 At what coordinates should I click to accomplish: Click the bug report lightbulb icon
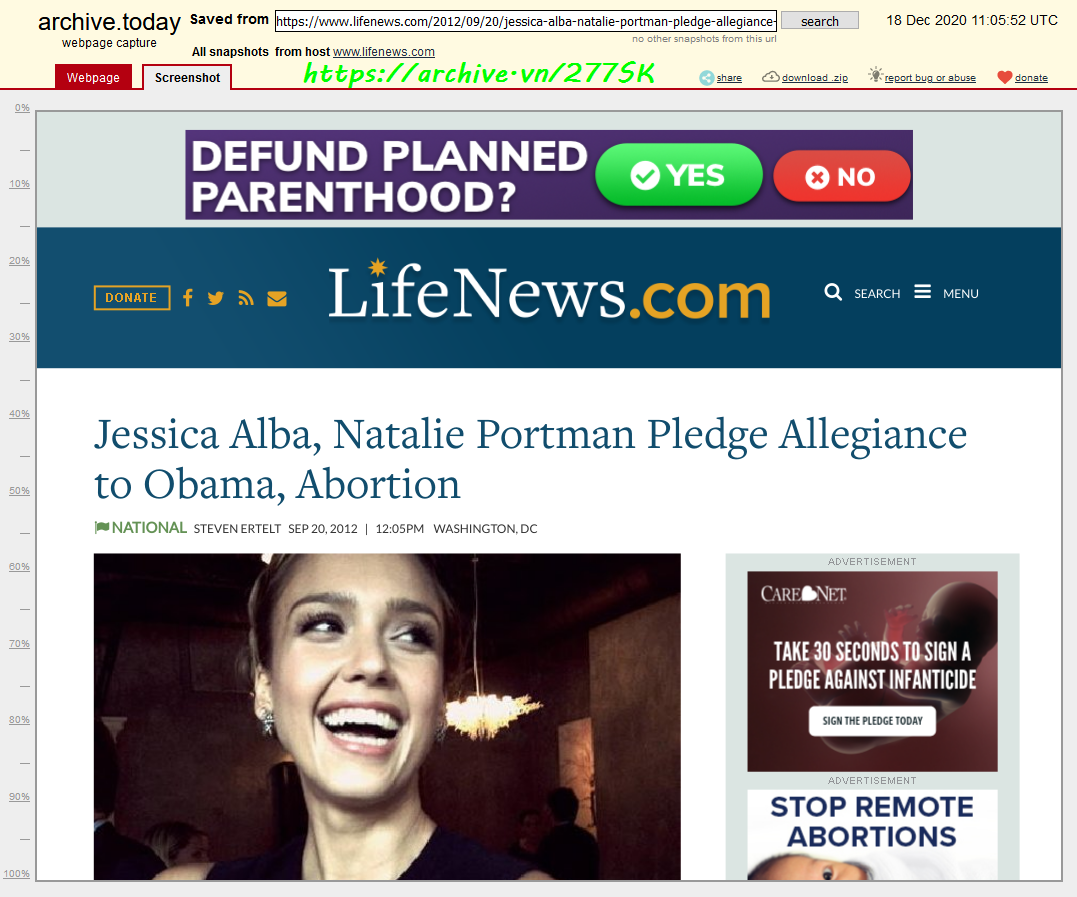coord(875,75)
